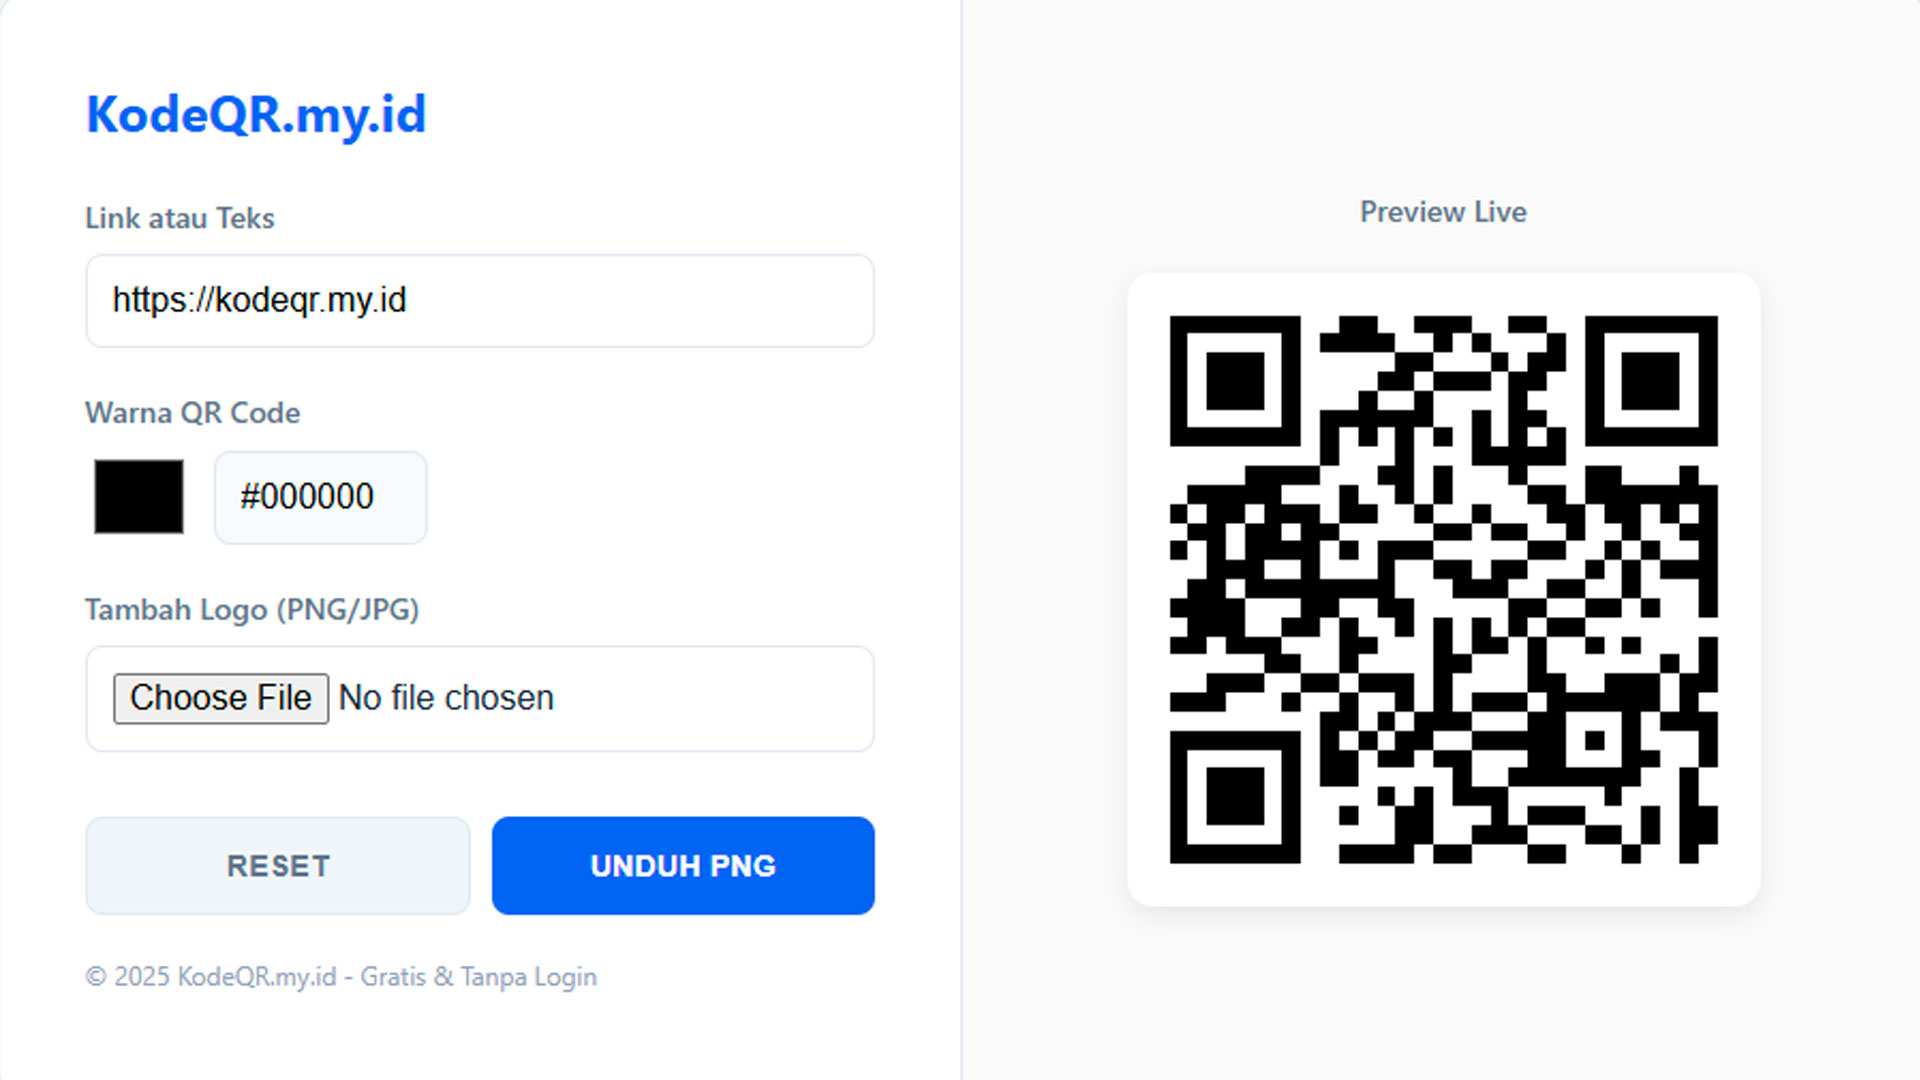
Task: Click the #000000 hex color field
Action: (319, 497)
